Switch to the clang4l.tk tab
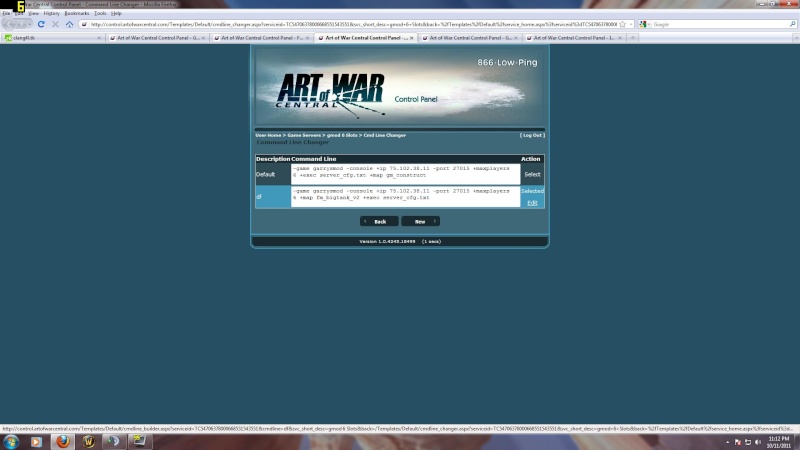The width and height of the screenshot is (800, 450). [53, 37]
